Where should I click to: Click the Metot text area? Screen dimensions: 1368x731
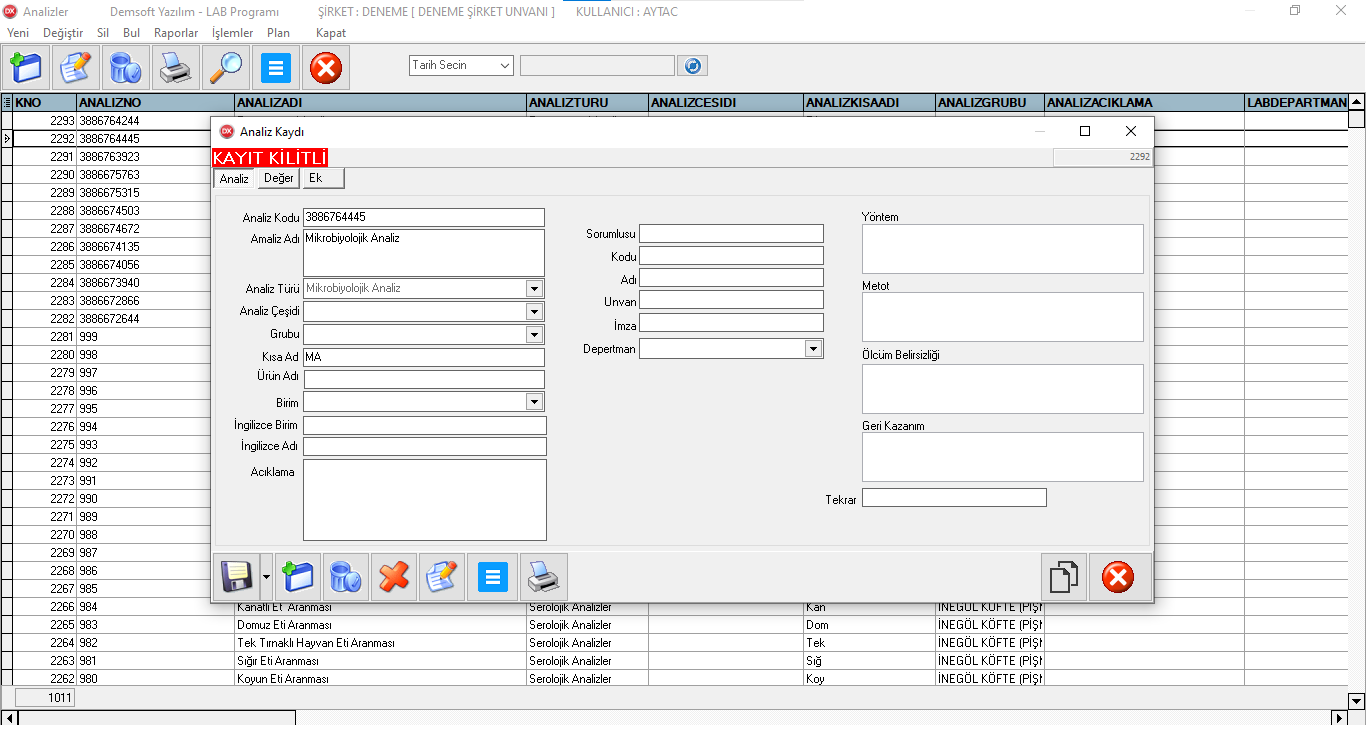pyautogui.click(x=1003, y=317)
